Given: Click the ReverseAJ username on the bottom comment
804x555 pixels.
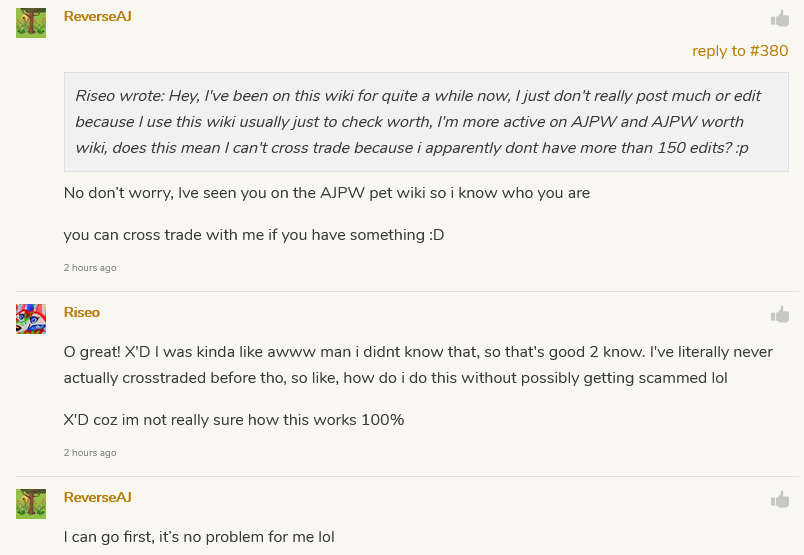Looking at the screenshot, I should [97, 497].
